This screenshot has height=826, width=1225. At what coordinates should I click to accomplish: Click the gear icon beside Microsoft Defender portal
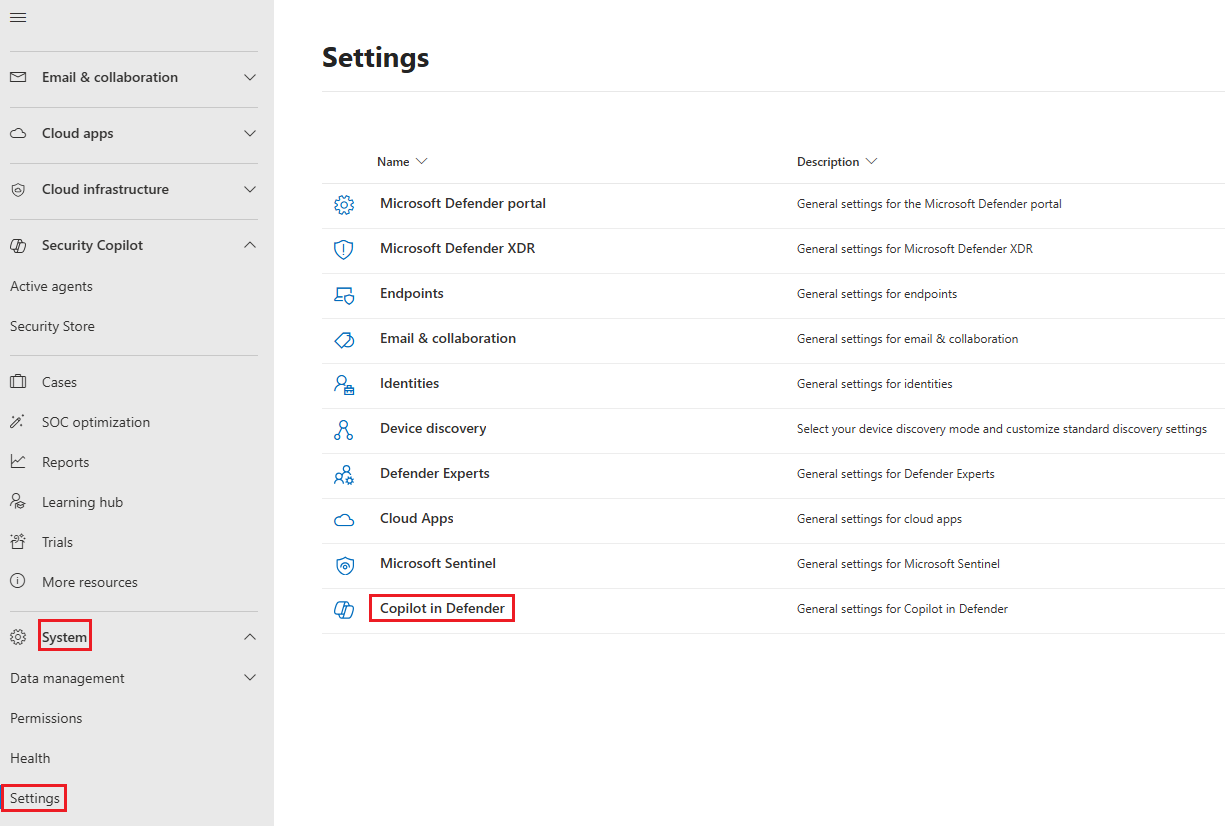pos(344,205)
